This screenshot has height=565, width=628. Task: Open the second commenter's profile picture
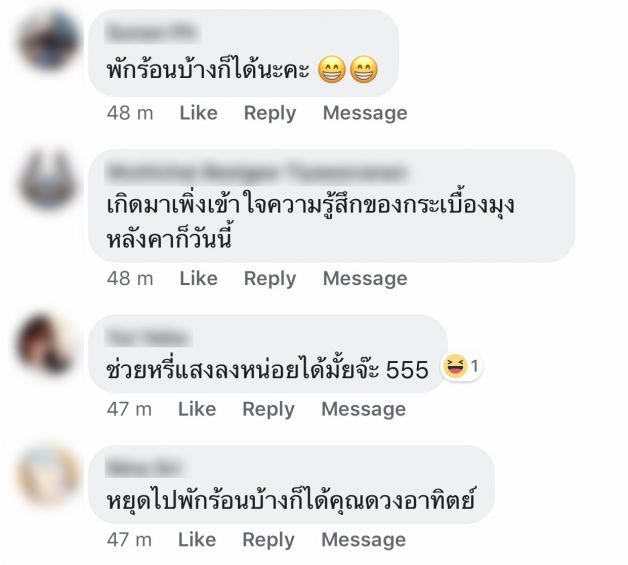pyautogui.click(x=48, y=179)
